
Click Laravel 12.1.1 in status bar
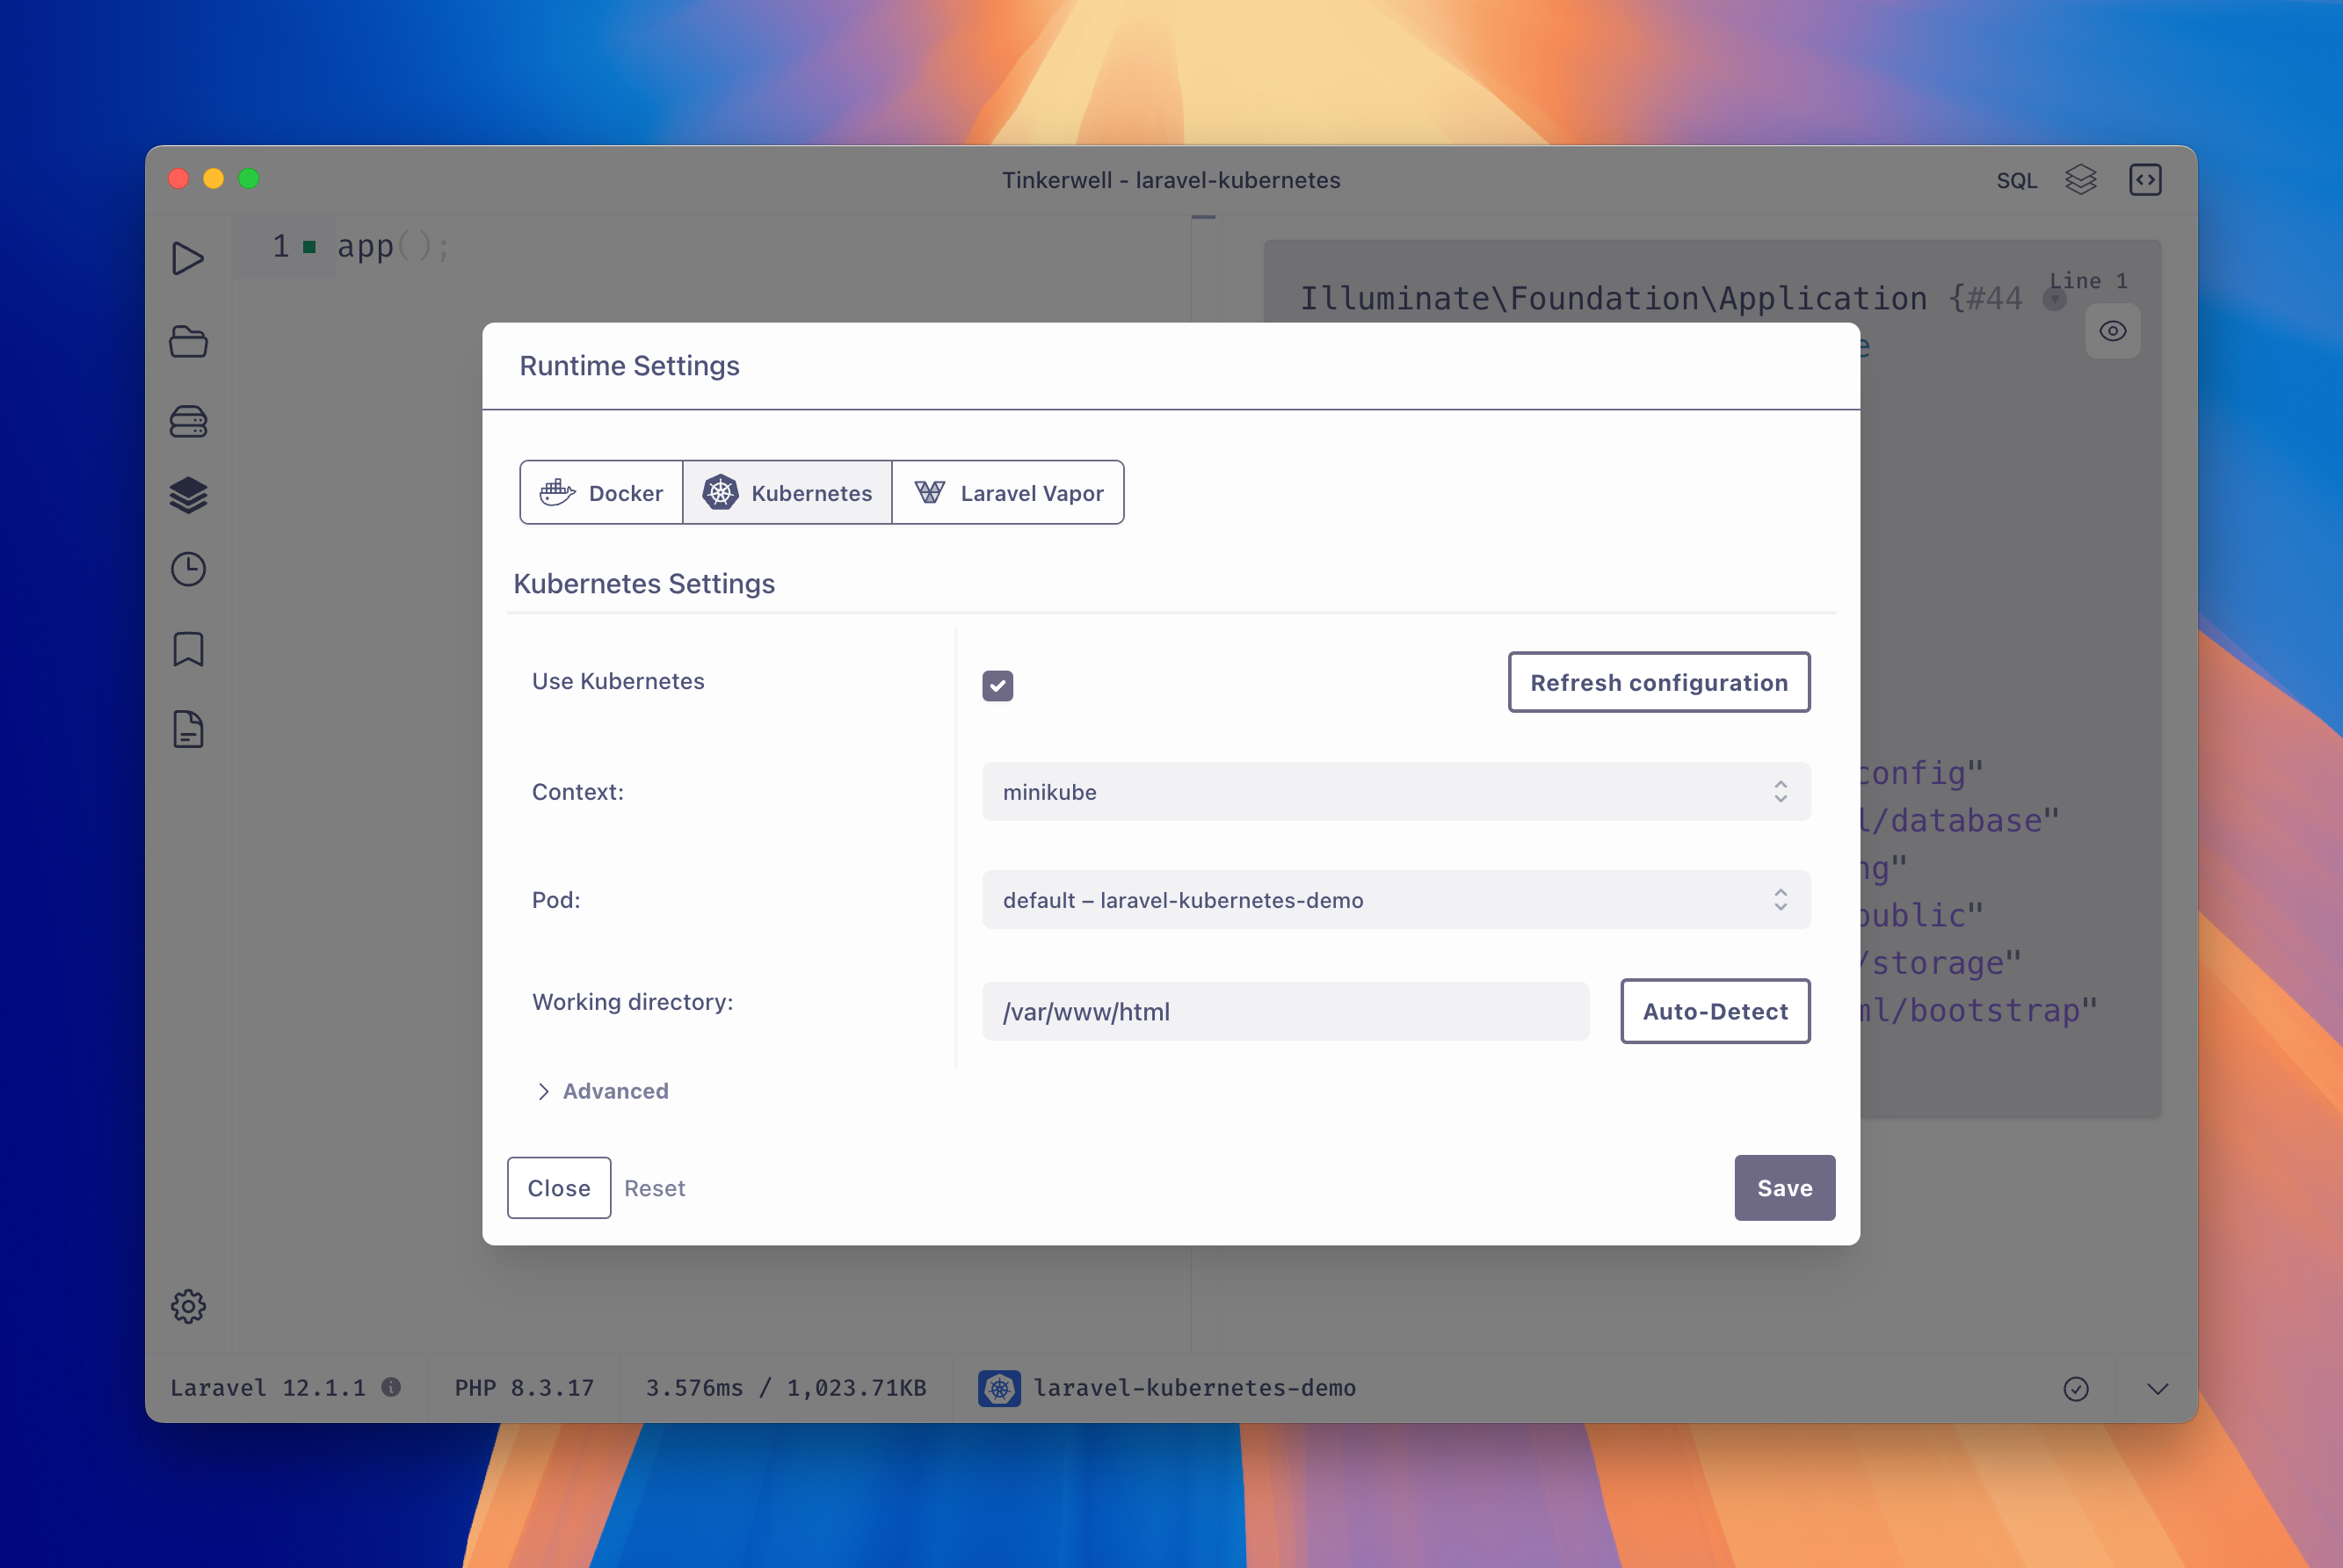(268, 1388)
